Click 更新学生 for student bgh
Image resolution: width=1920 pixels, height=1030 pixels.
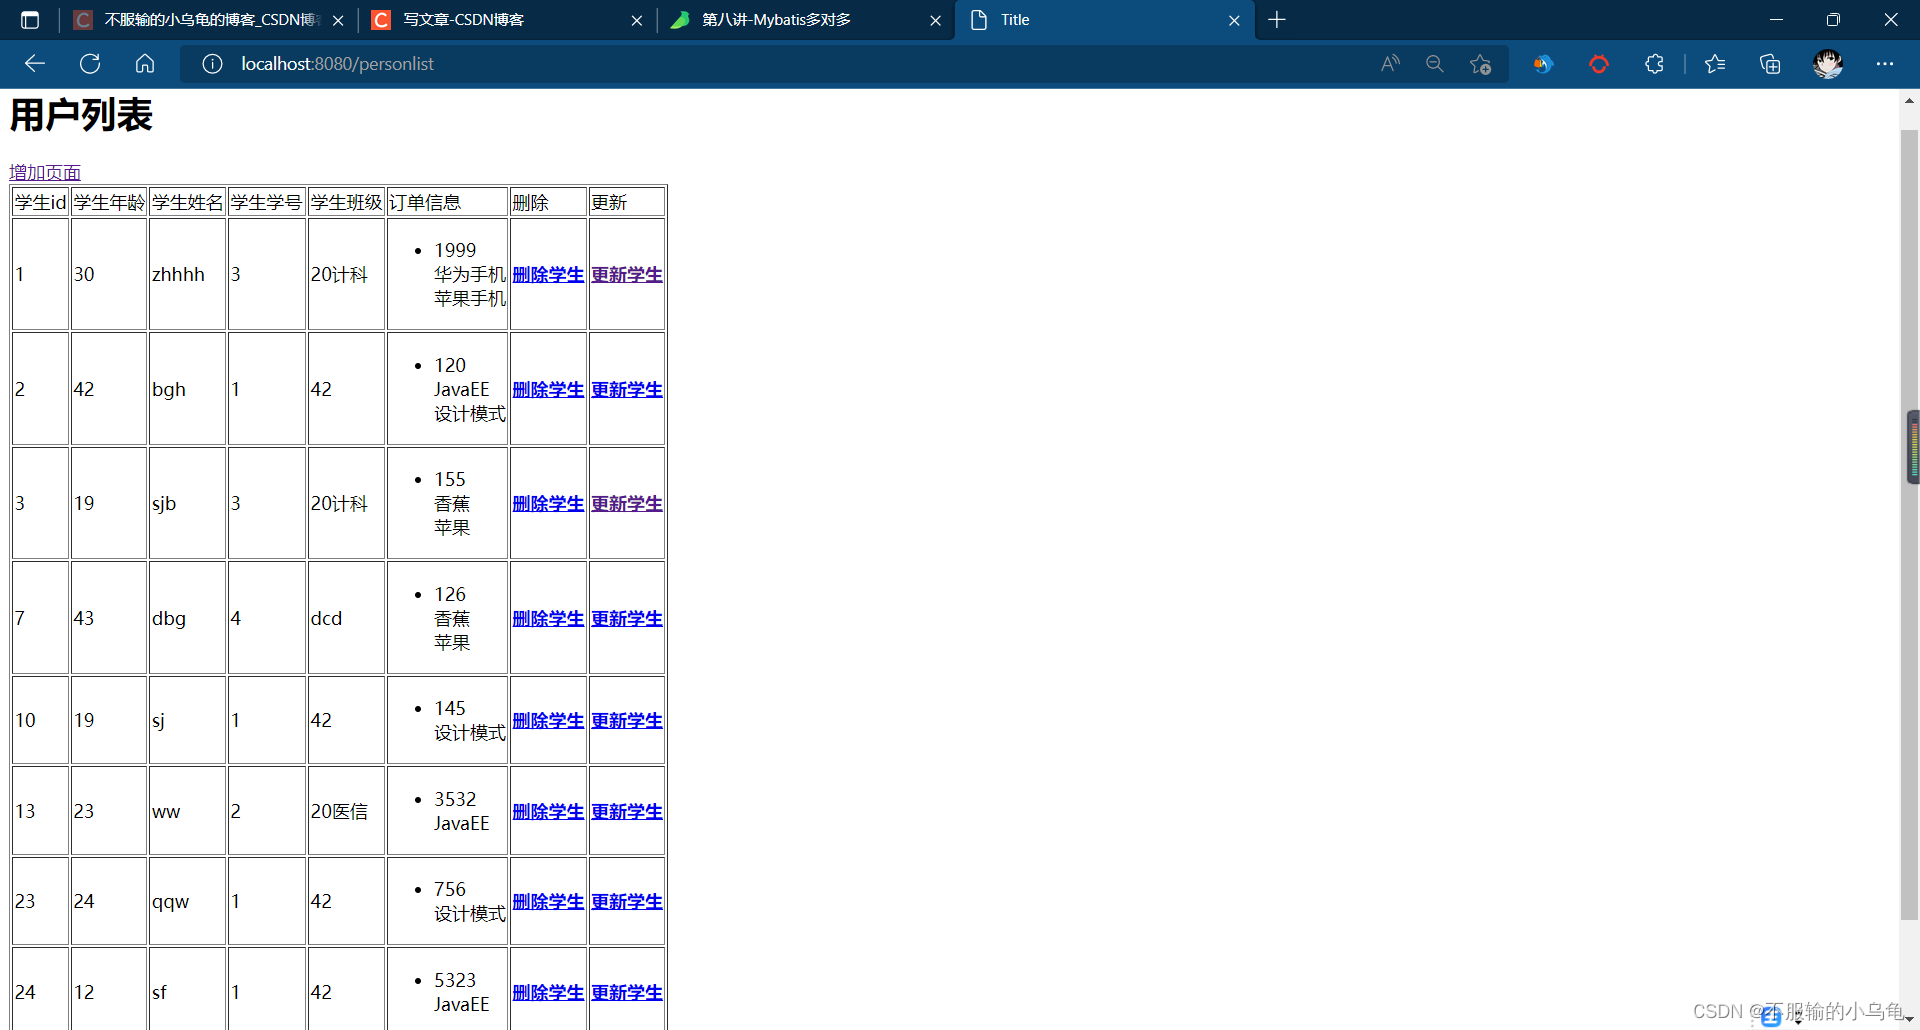coord(627,390)
